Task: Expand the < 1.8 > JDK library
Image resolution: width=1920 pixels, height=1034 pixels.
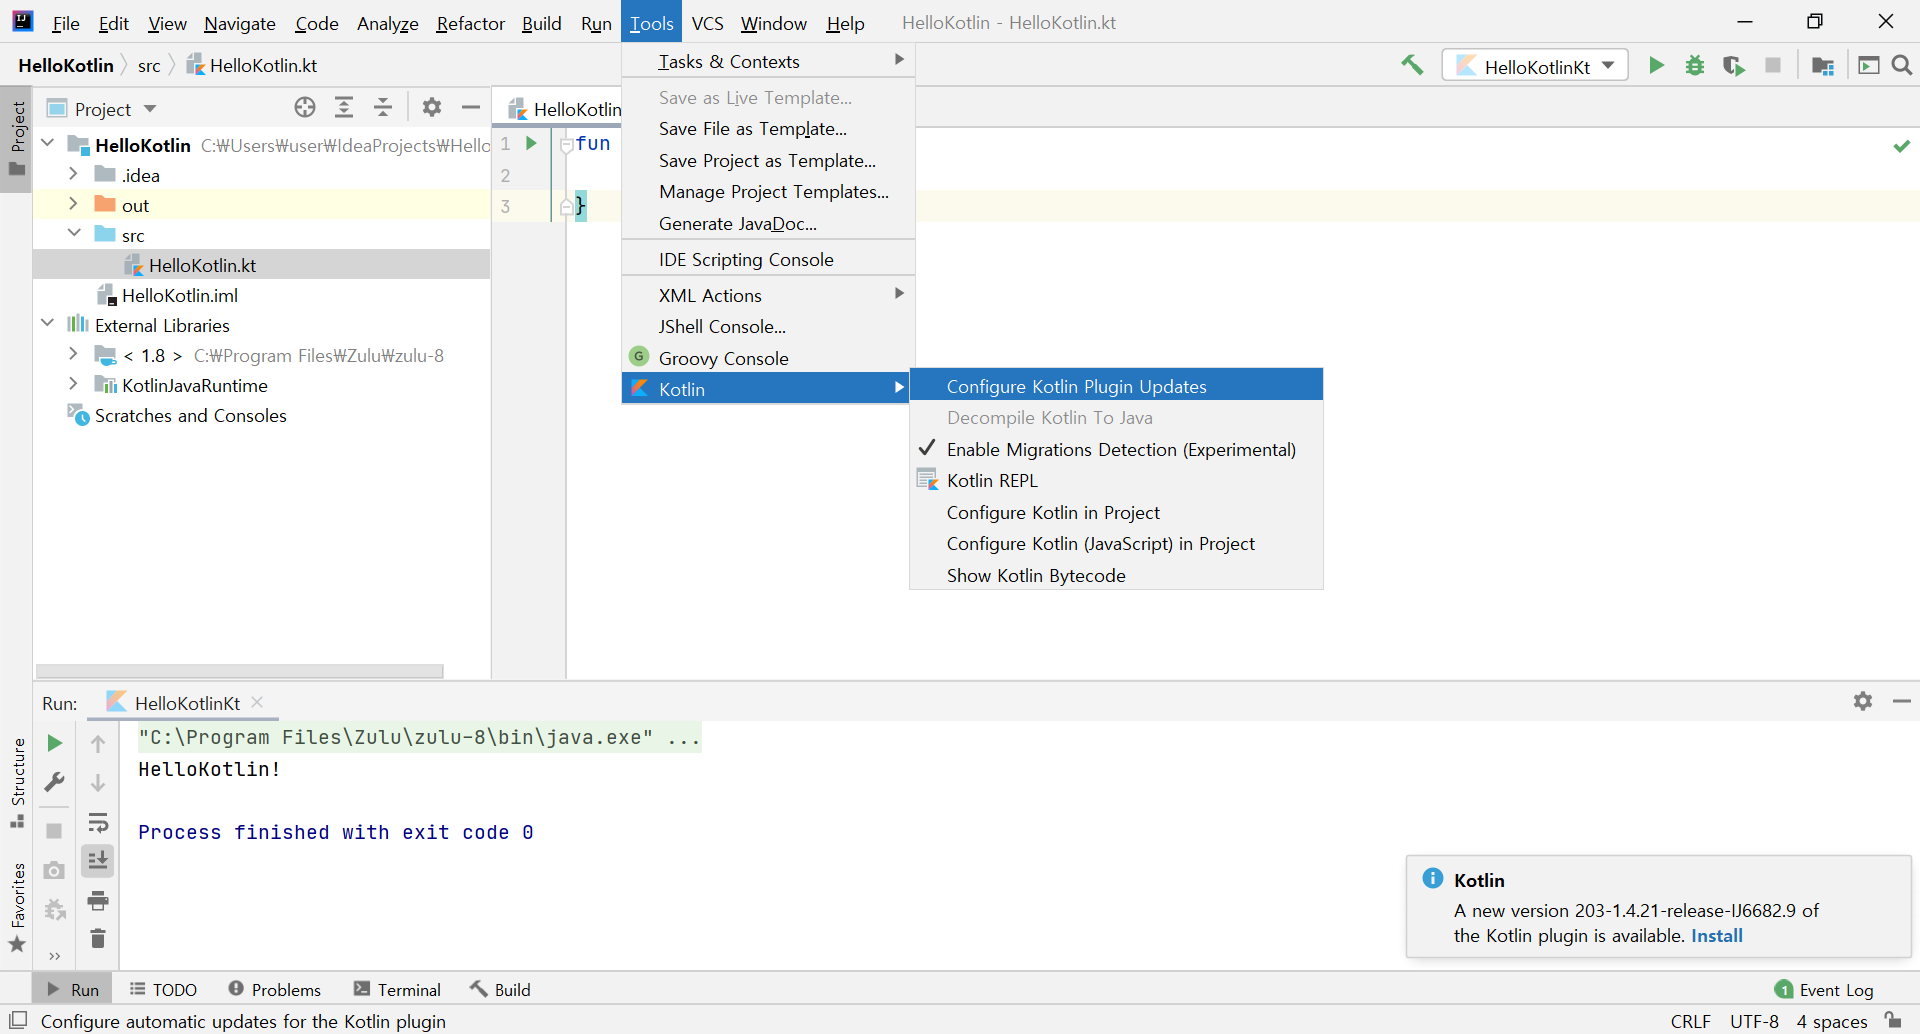Action: pyautogui.click(x=73, y=354)
